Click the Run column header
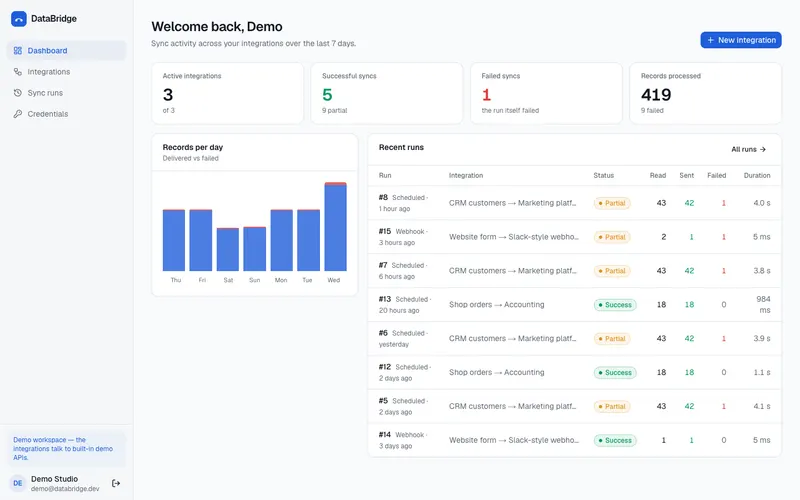The image size is (800, 500). pyautogui.click(x=385, y=176)
